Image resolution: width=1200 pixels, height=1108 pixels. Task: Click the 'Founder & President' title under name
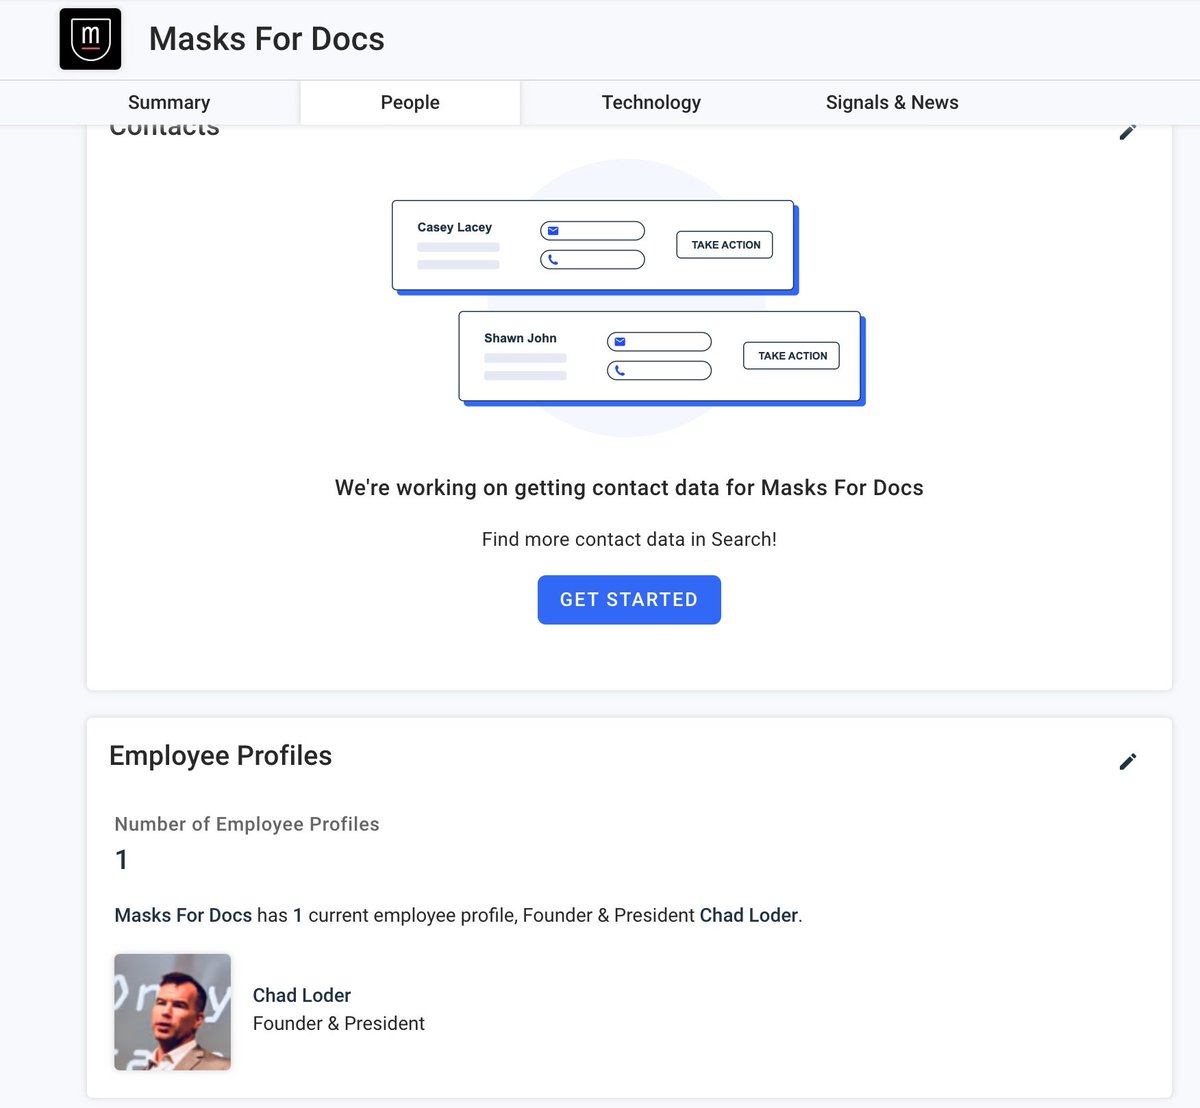coord(339,1023)
